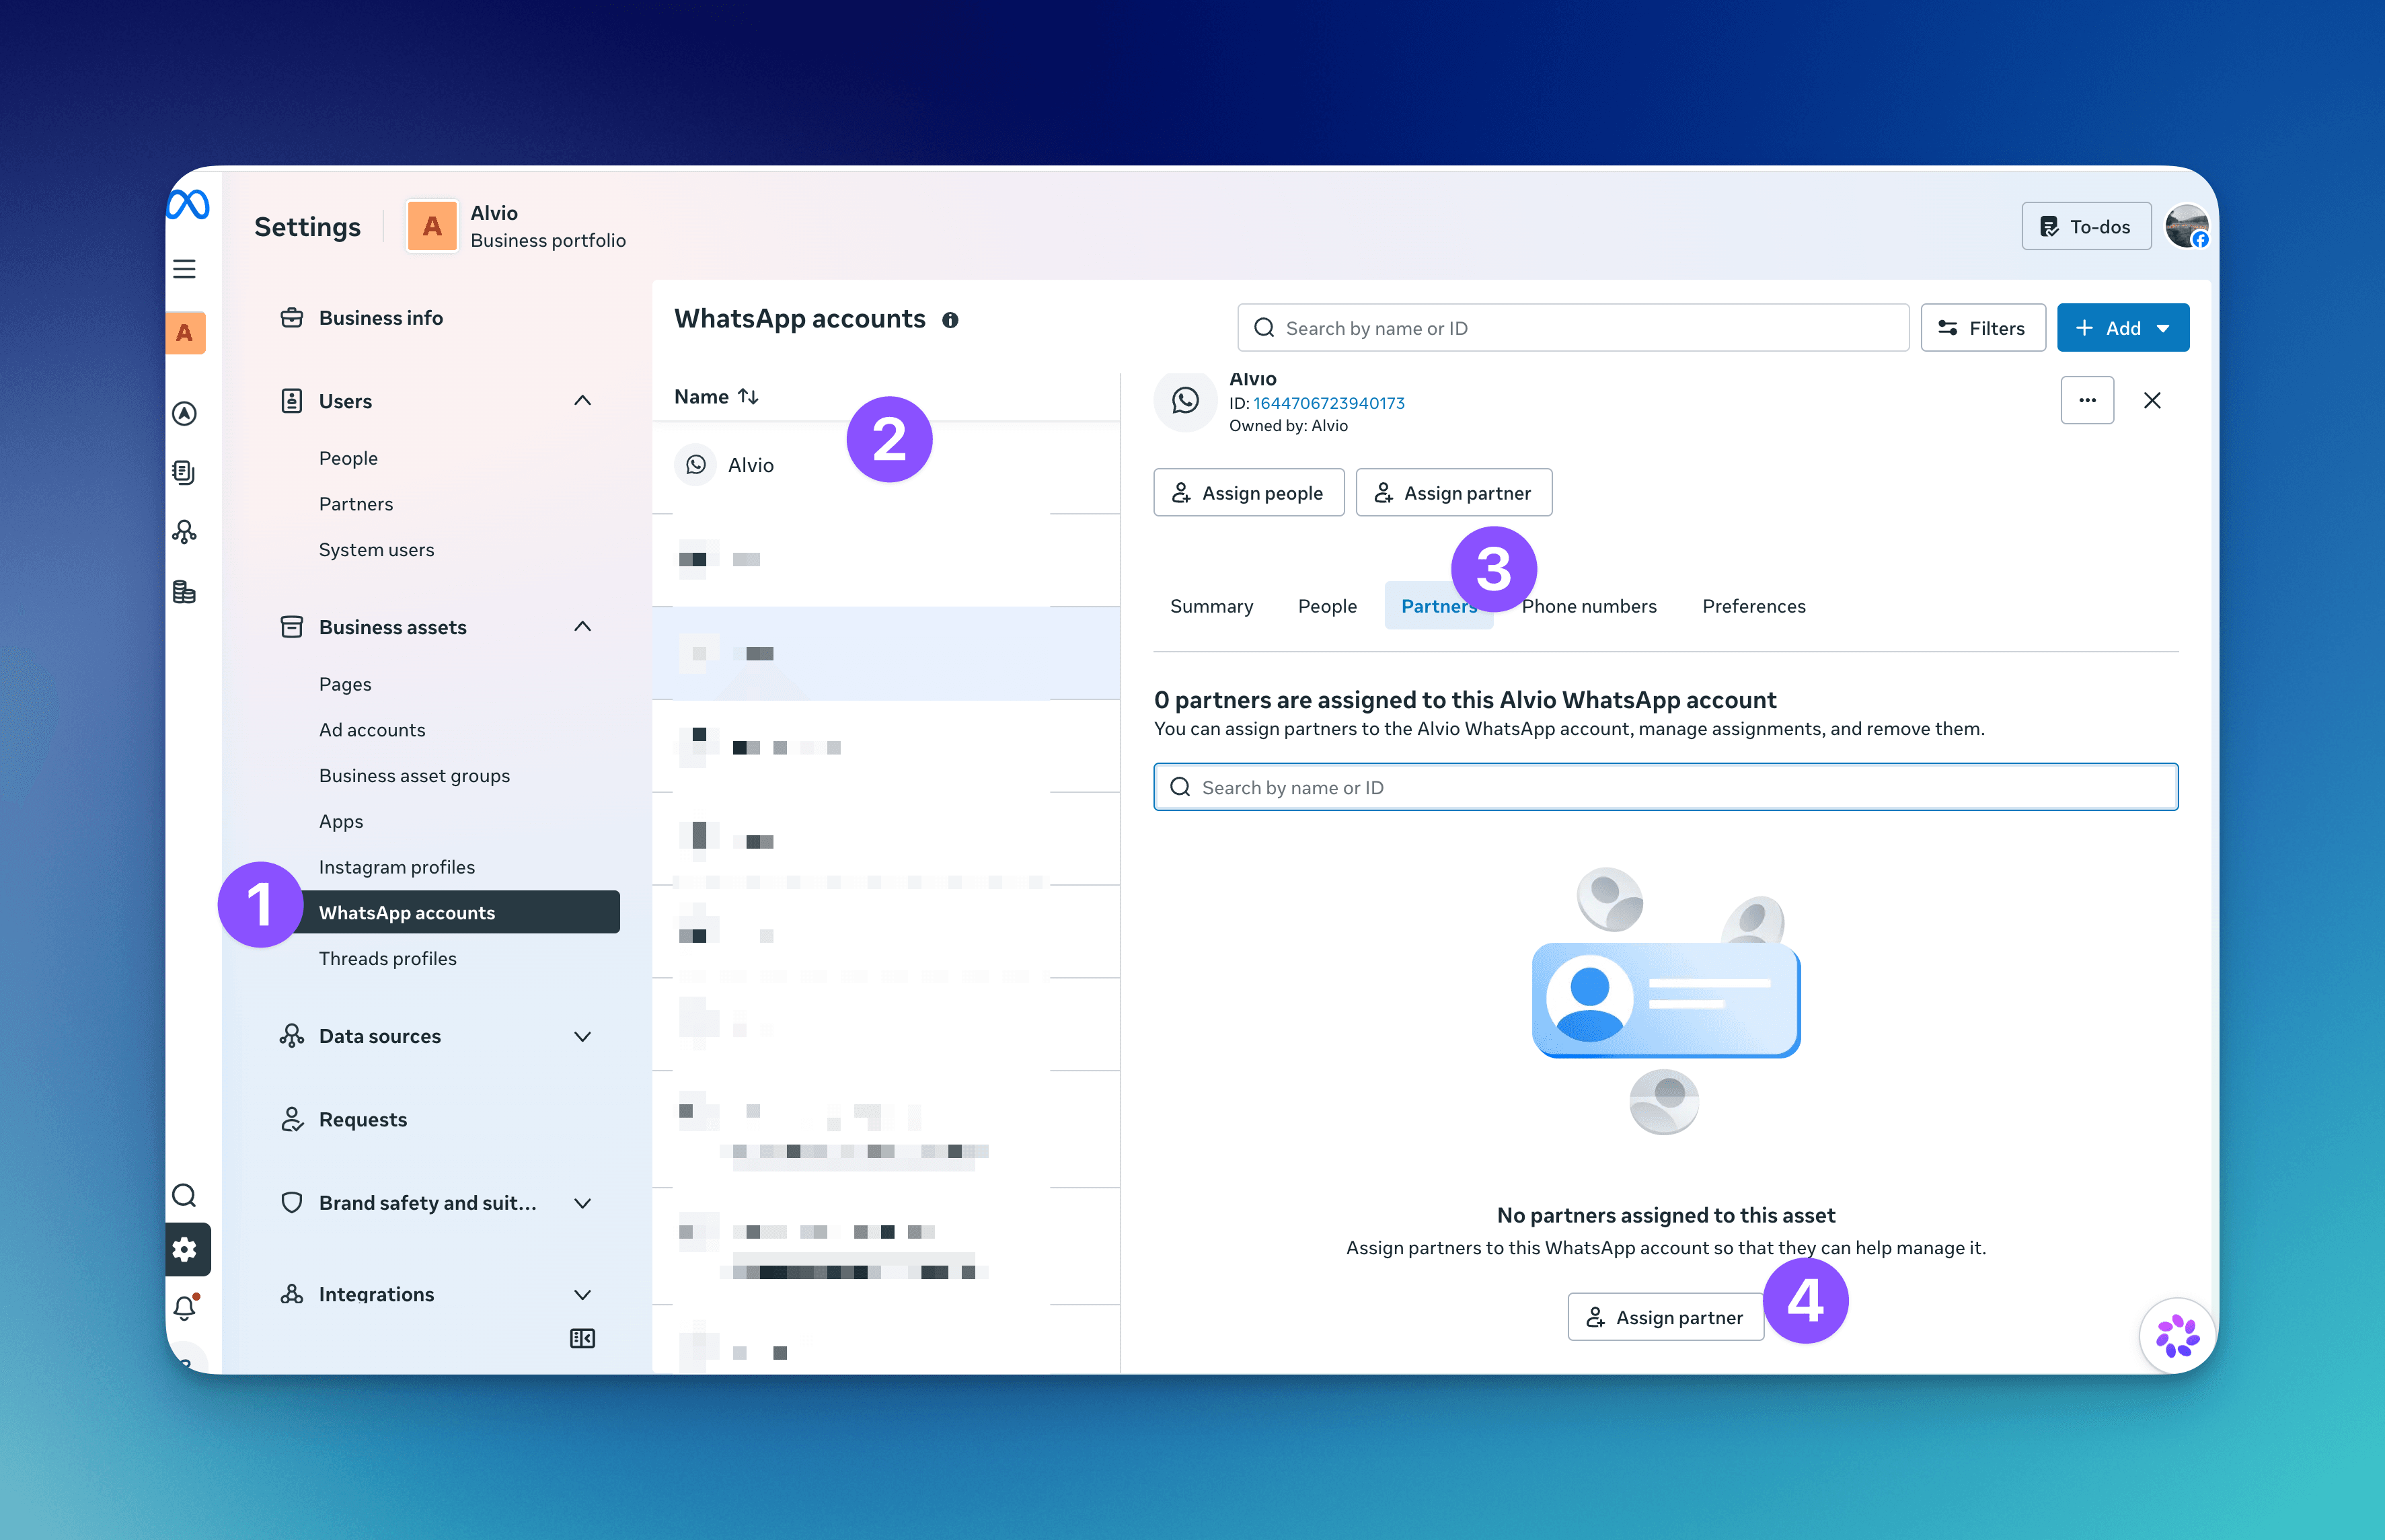Open the documents icon in left rail
The width and height of the screenshot is (2385, 1540).
point(184,472)
